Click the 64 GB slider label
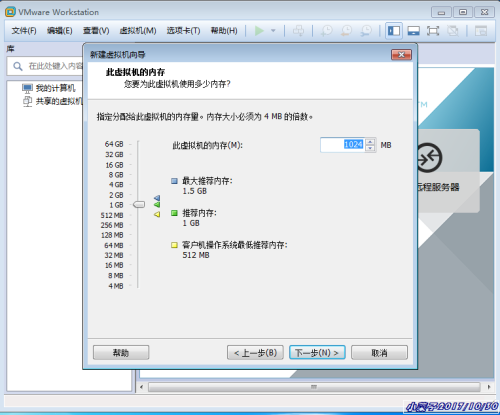The height and width of the screenshot is (415, 500). point(114,144)
